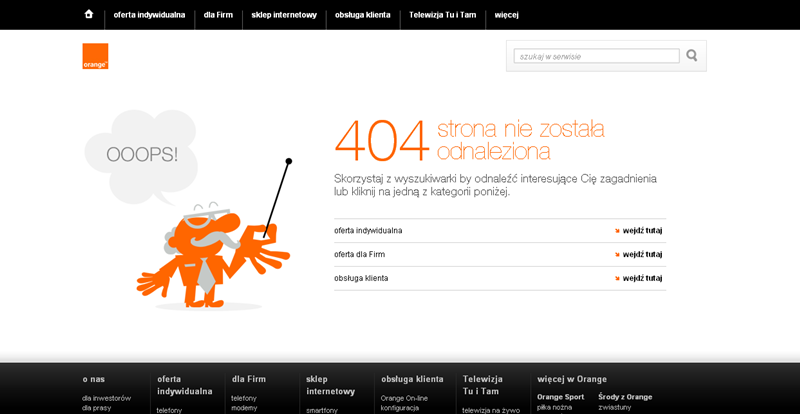Open footer heading 'więcej w Orange'

coord(572,379)
